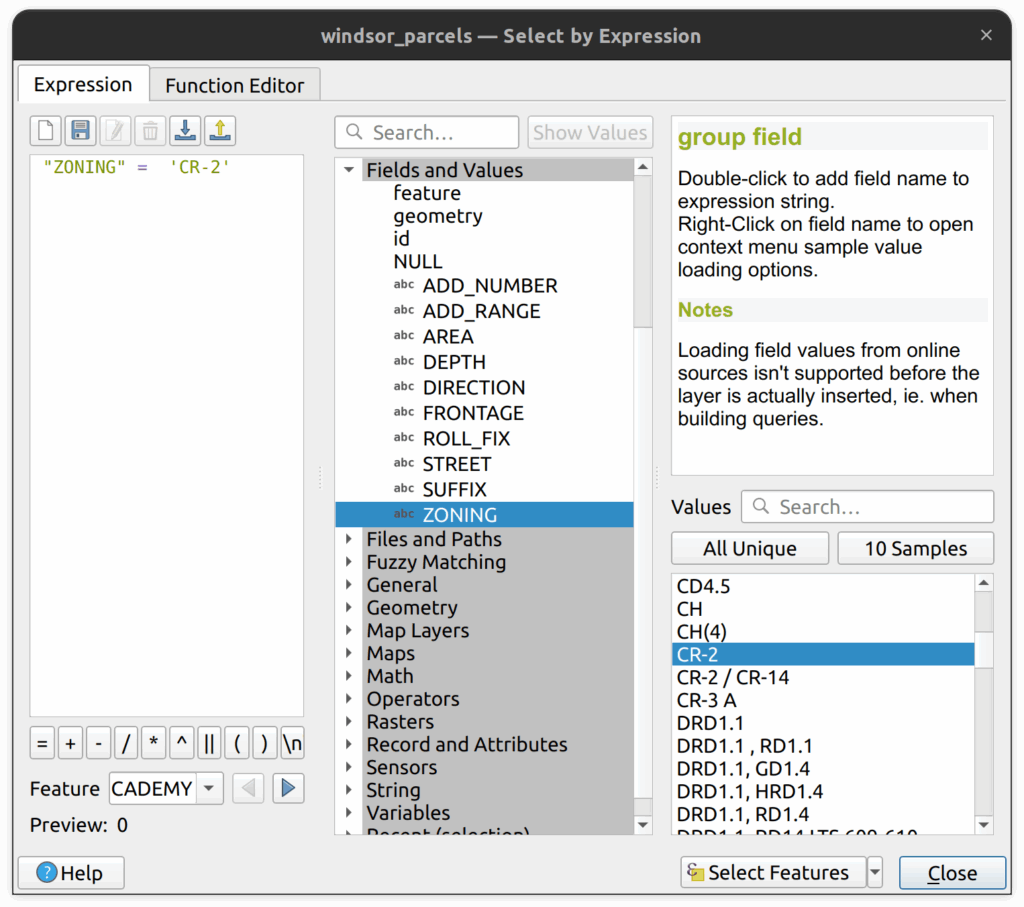Click the import user expressions icon

pos(185,131)
